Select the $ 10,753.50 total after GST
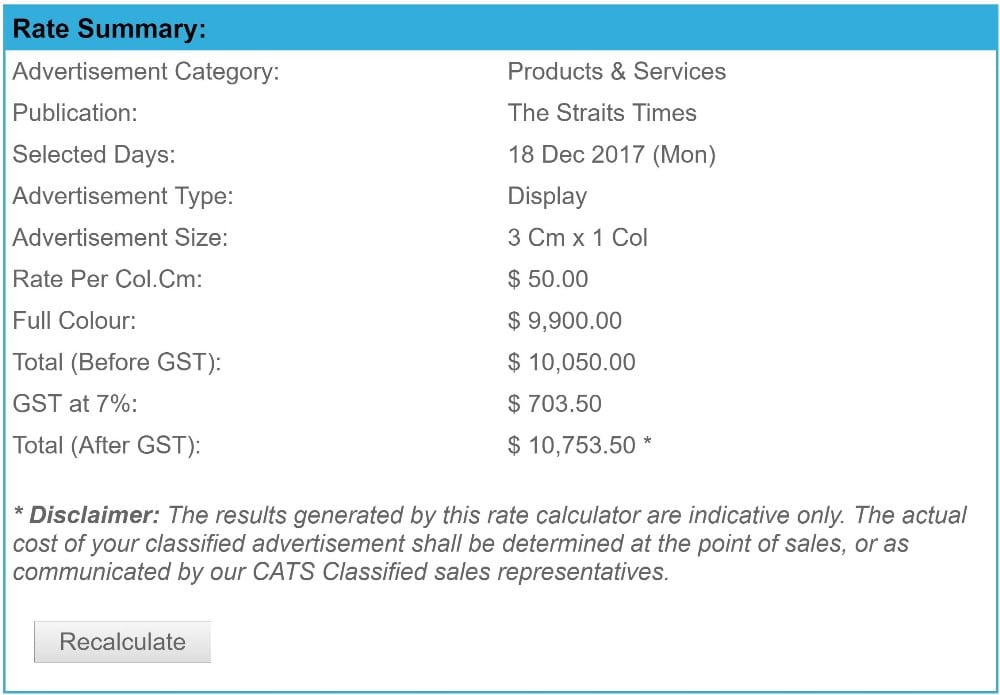This screenshot has width=1000, height=695. 571,445
